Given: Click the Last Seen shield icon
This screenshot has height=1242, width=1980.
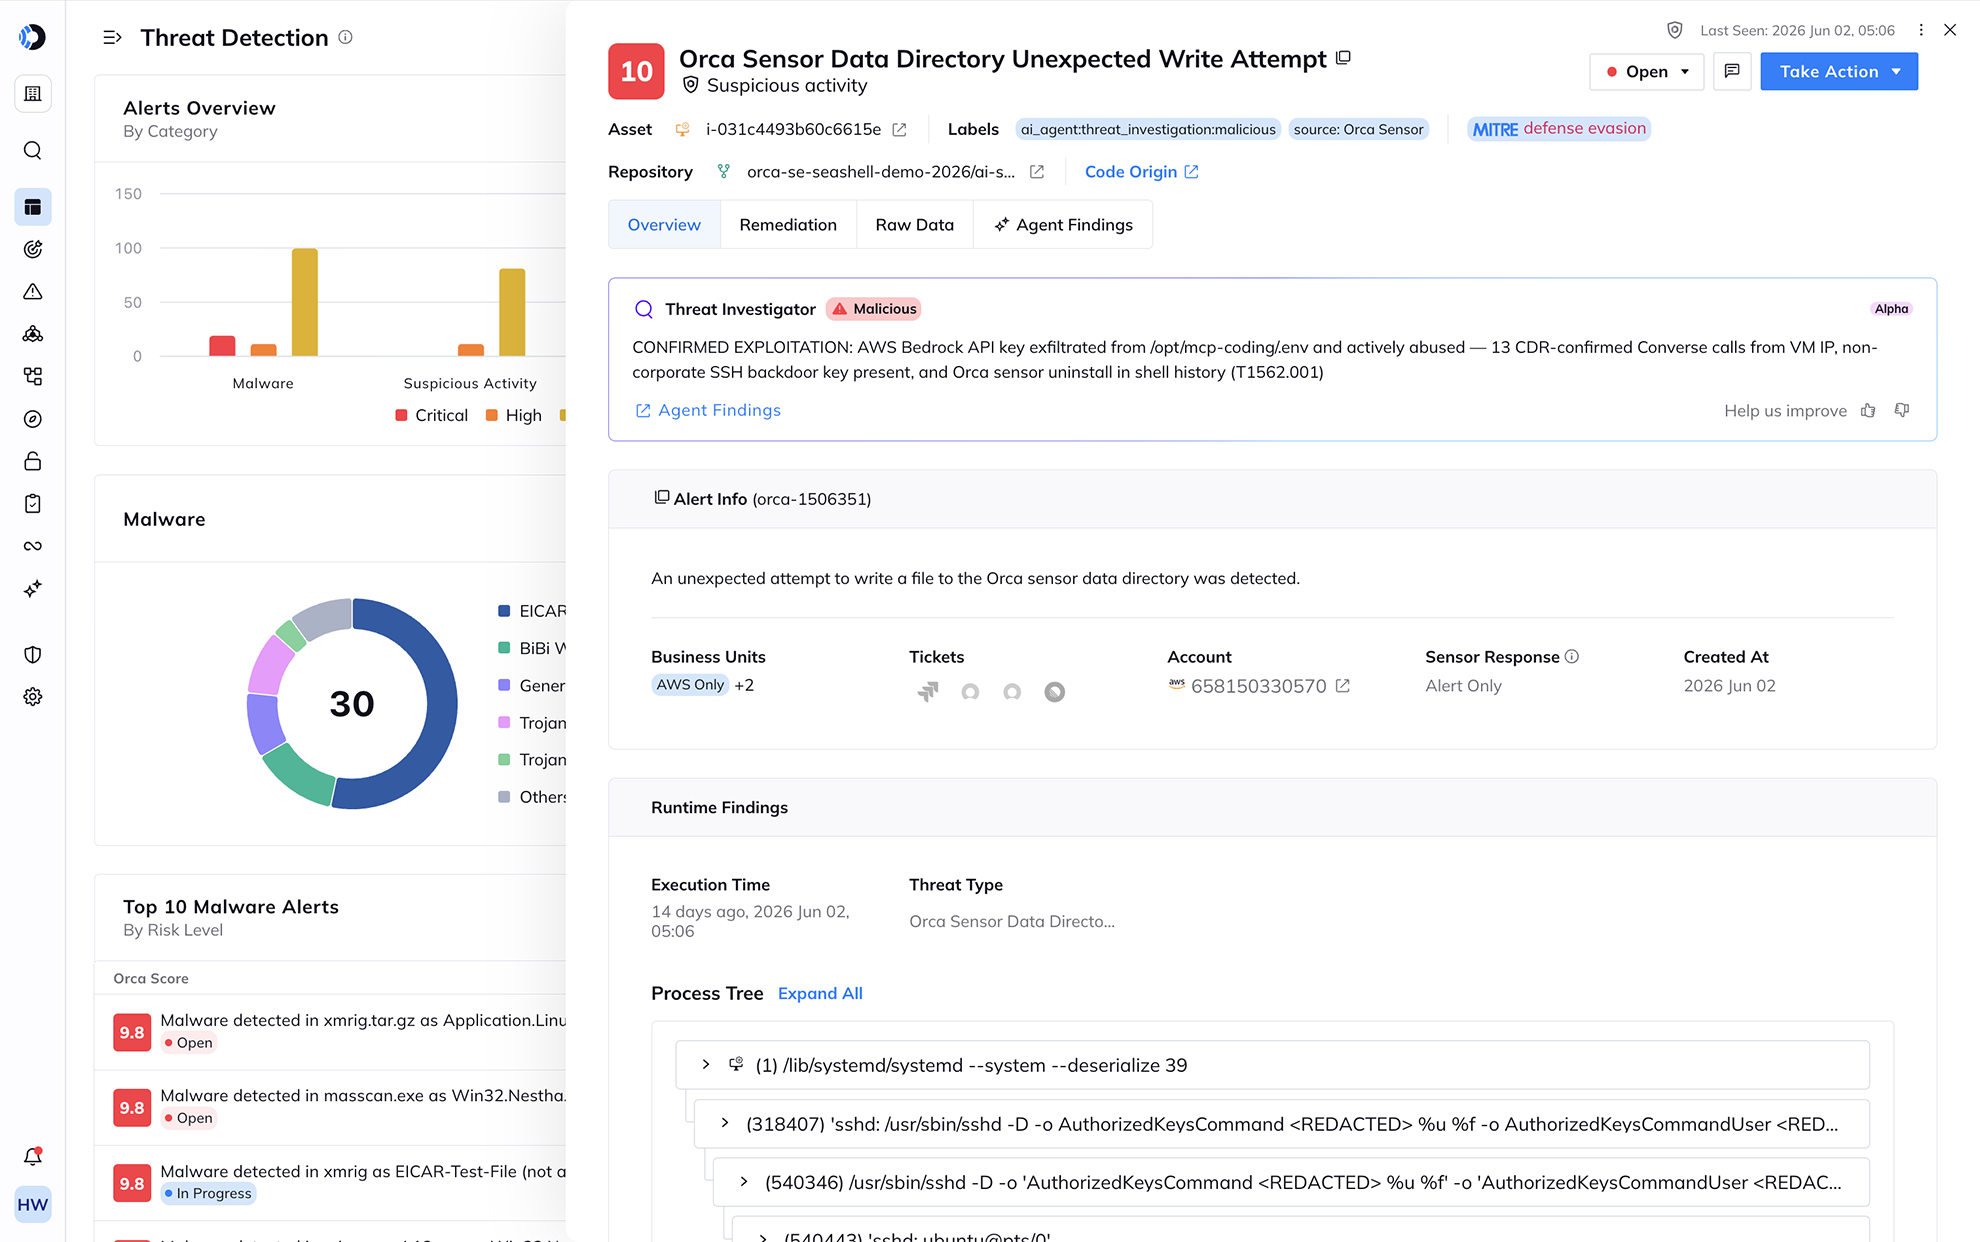Looking at the screenshot, I should click(x=1675, y=30).
